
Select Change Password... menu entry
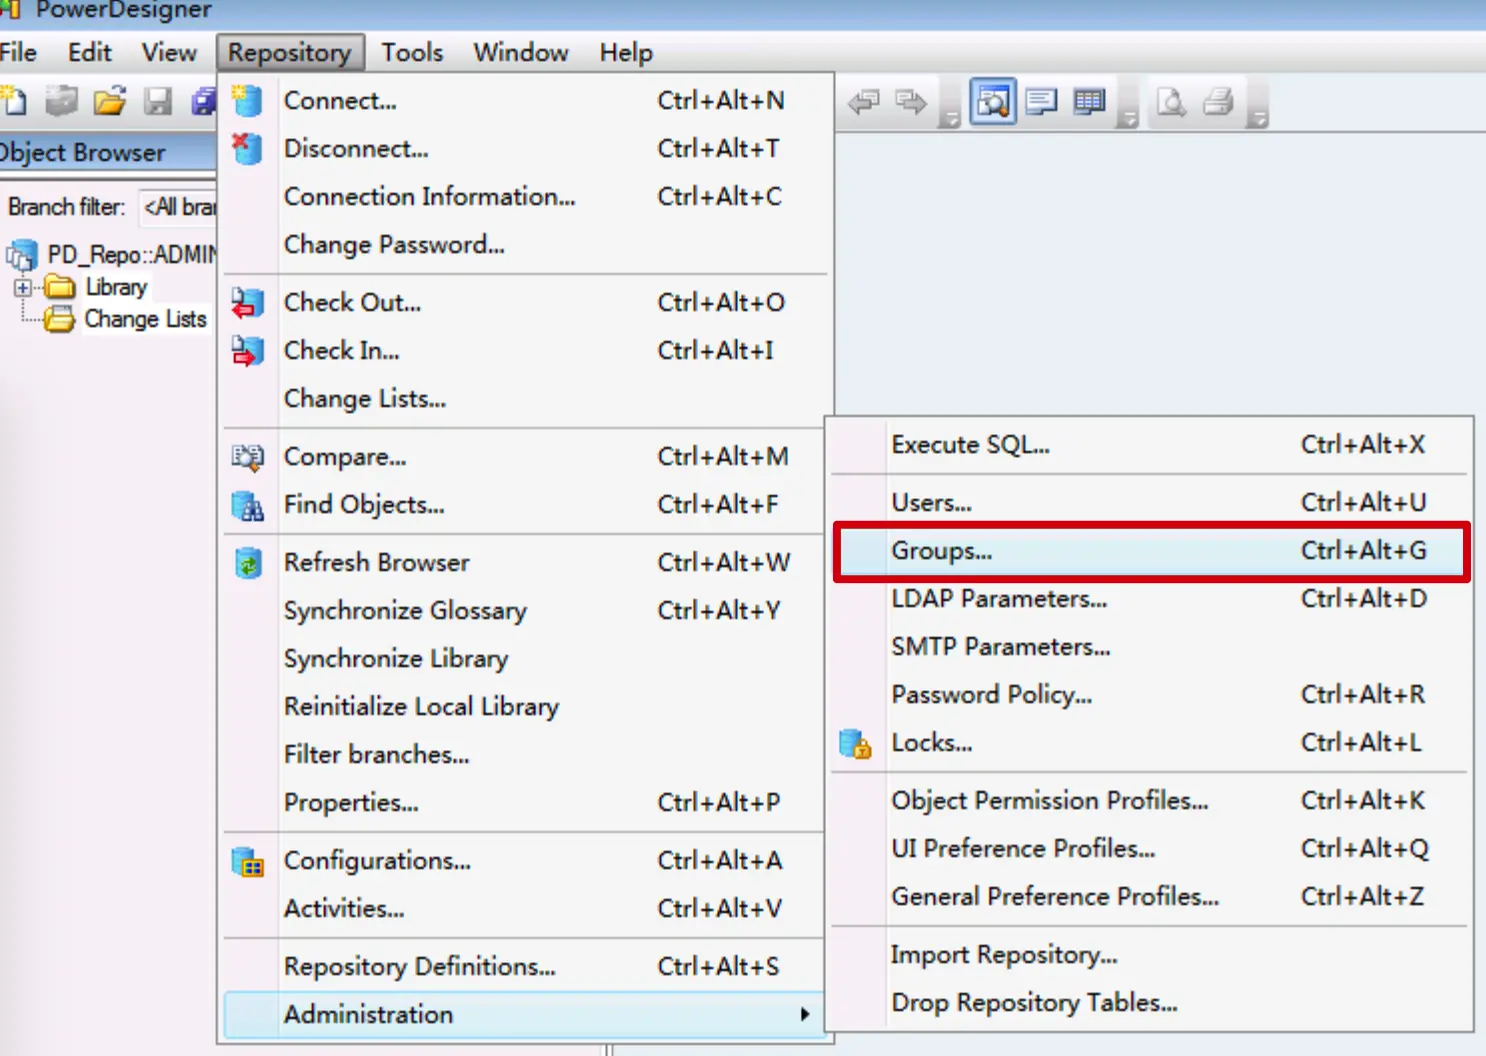coord(526,244)
